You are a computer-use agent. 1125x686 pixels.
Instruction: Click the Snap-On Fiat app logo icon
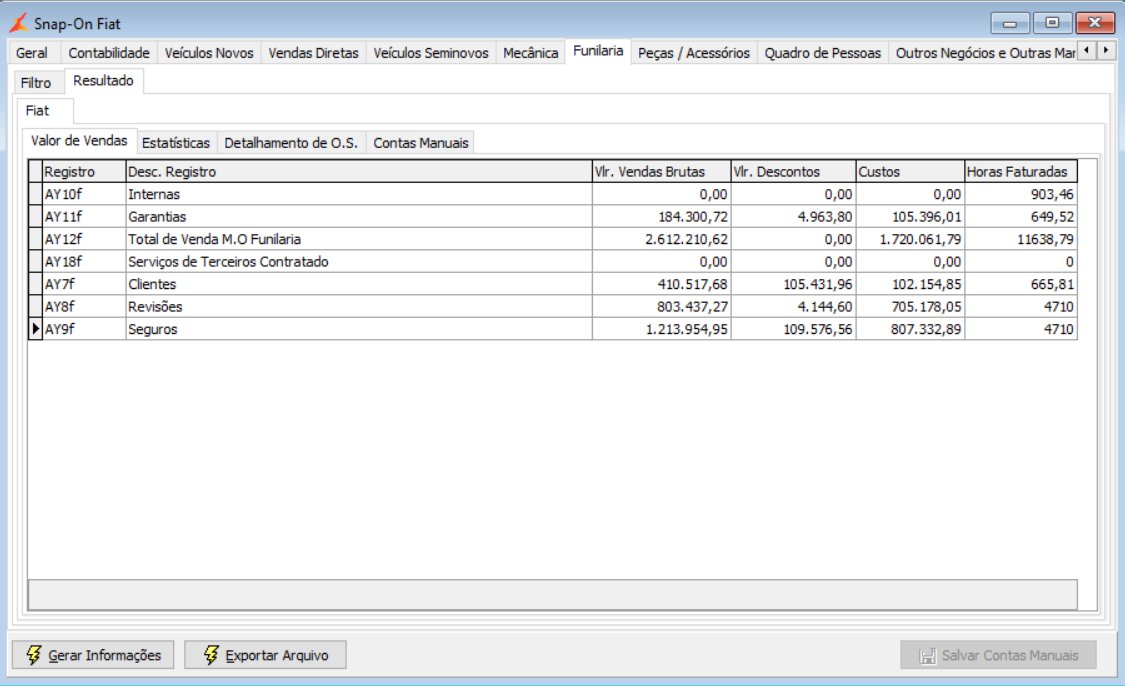[x=19, y=23]
